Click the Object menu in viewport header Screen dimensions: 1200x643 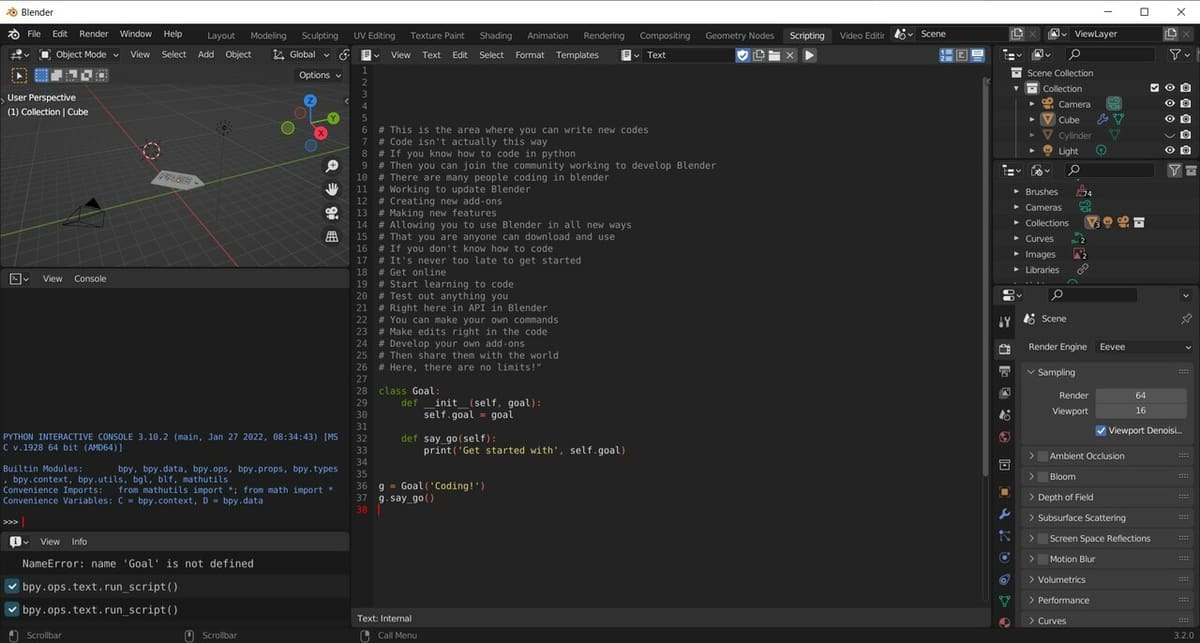pyautogui.click(x=238, y=55)
